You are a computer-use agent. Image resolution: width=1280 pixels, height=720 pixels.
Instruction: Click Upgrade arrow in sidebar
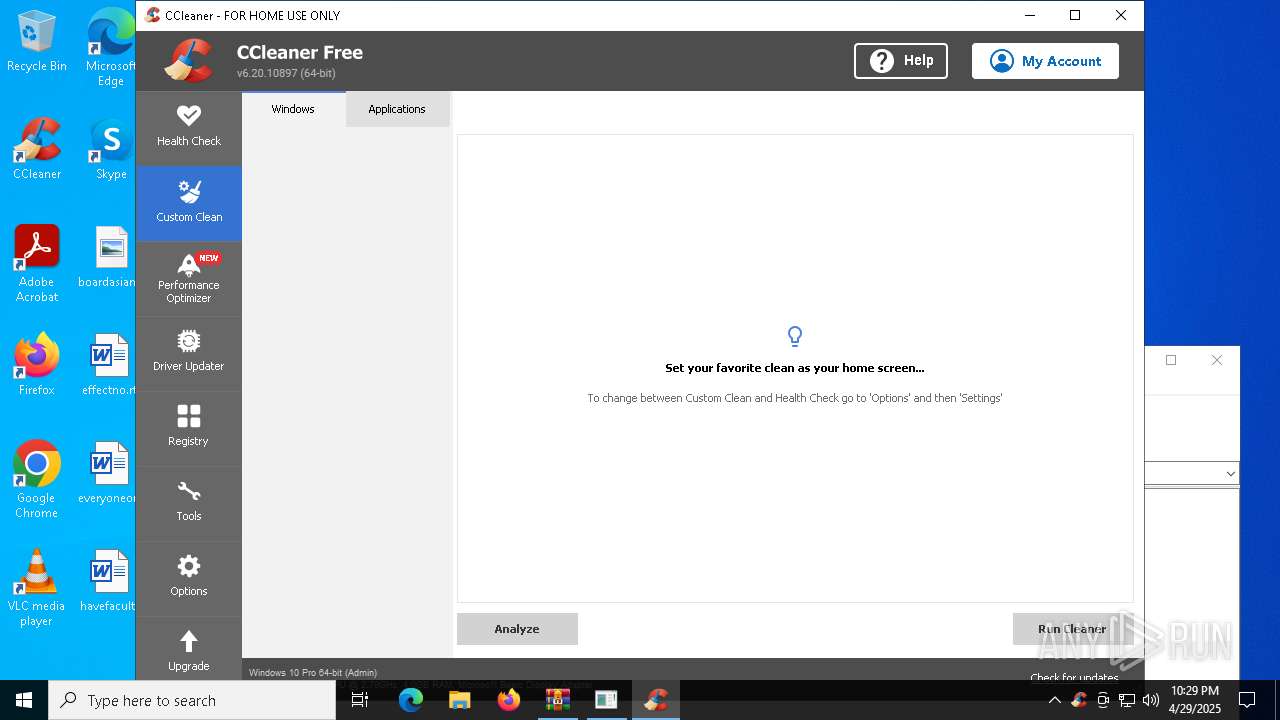click(x=189, y=651)
